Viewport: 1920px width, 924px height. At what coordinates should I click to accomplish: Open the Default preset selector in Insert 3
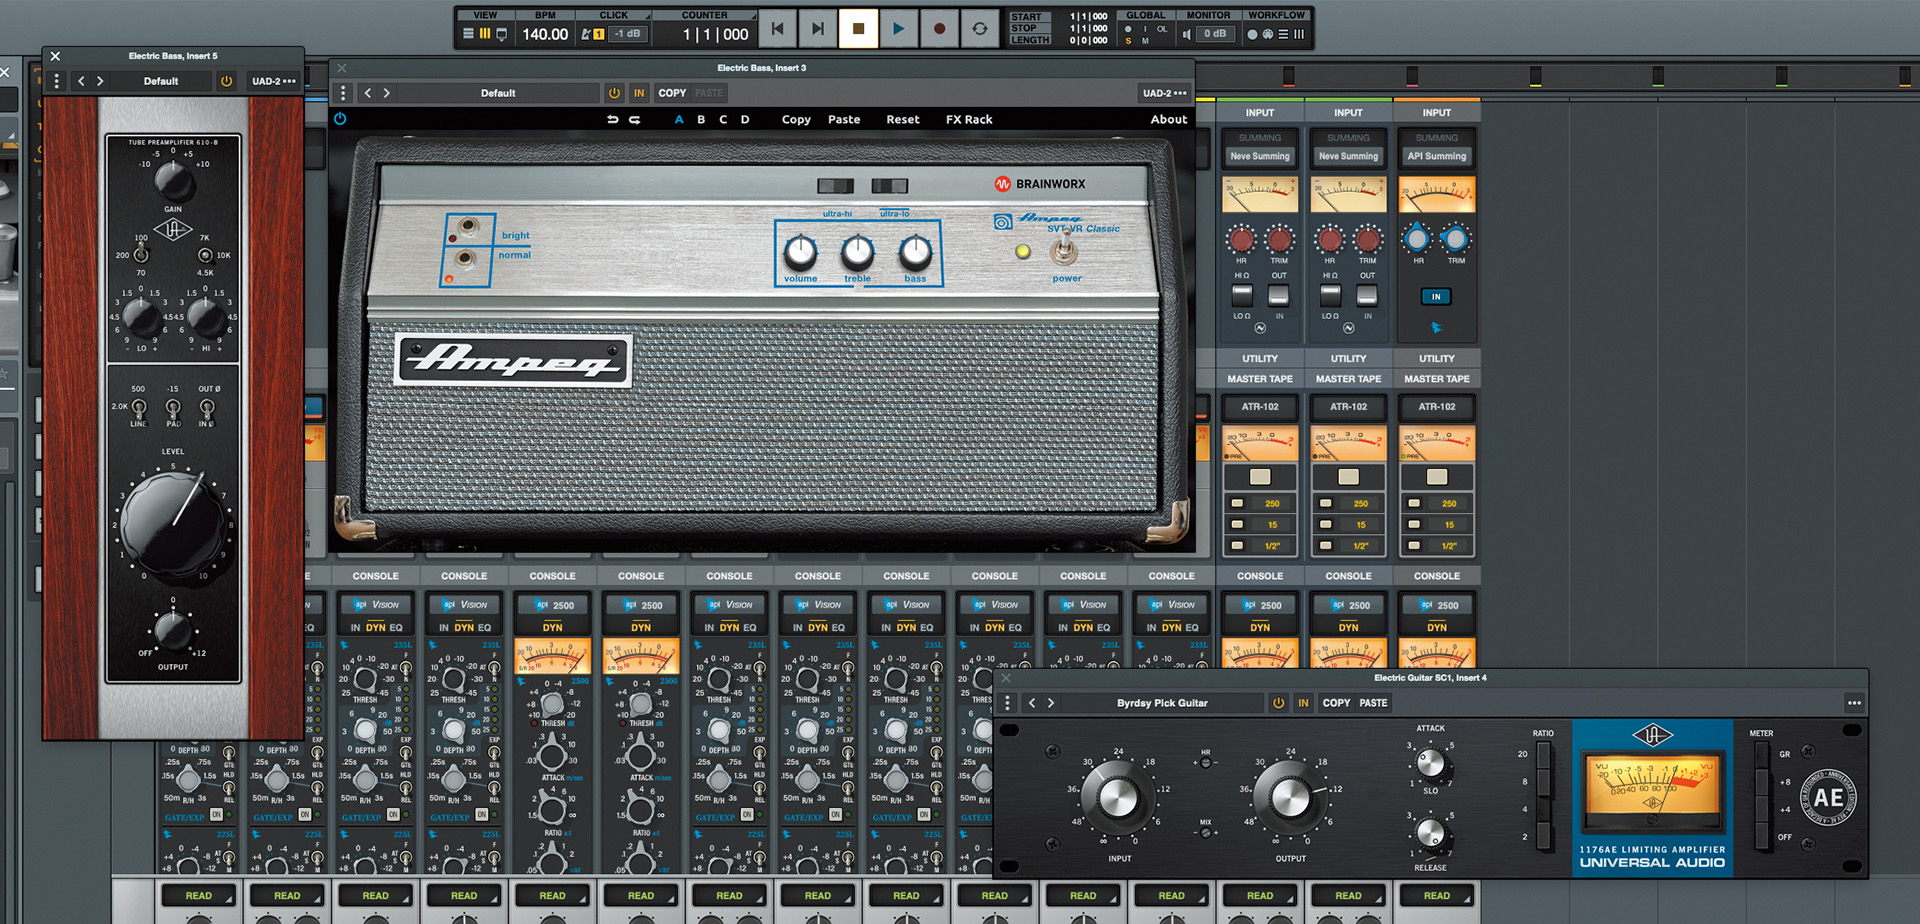coord(498,93)
